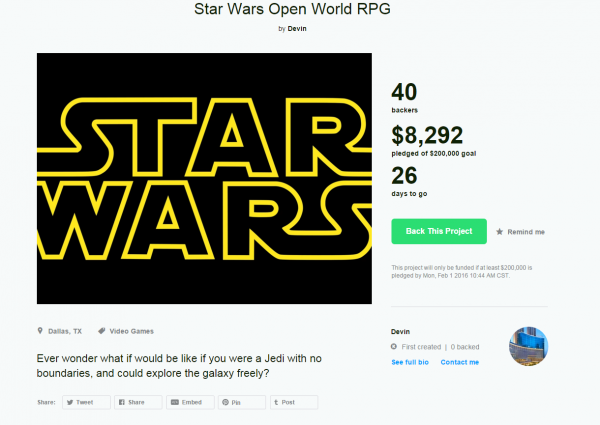Open the Dallas, TX location link
This screenshot has width=600, height=425.
tap(65, 331)
